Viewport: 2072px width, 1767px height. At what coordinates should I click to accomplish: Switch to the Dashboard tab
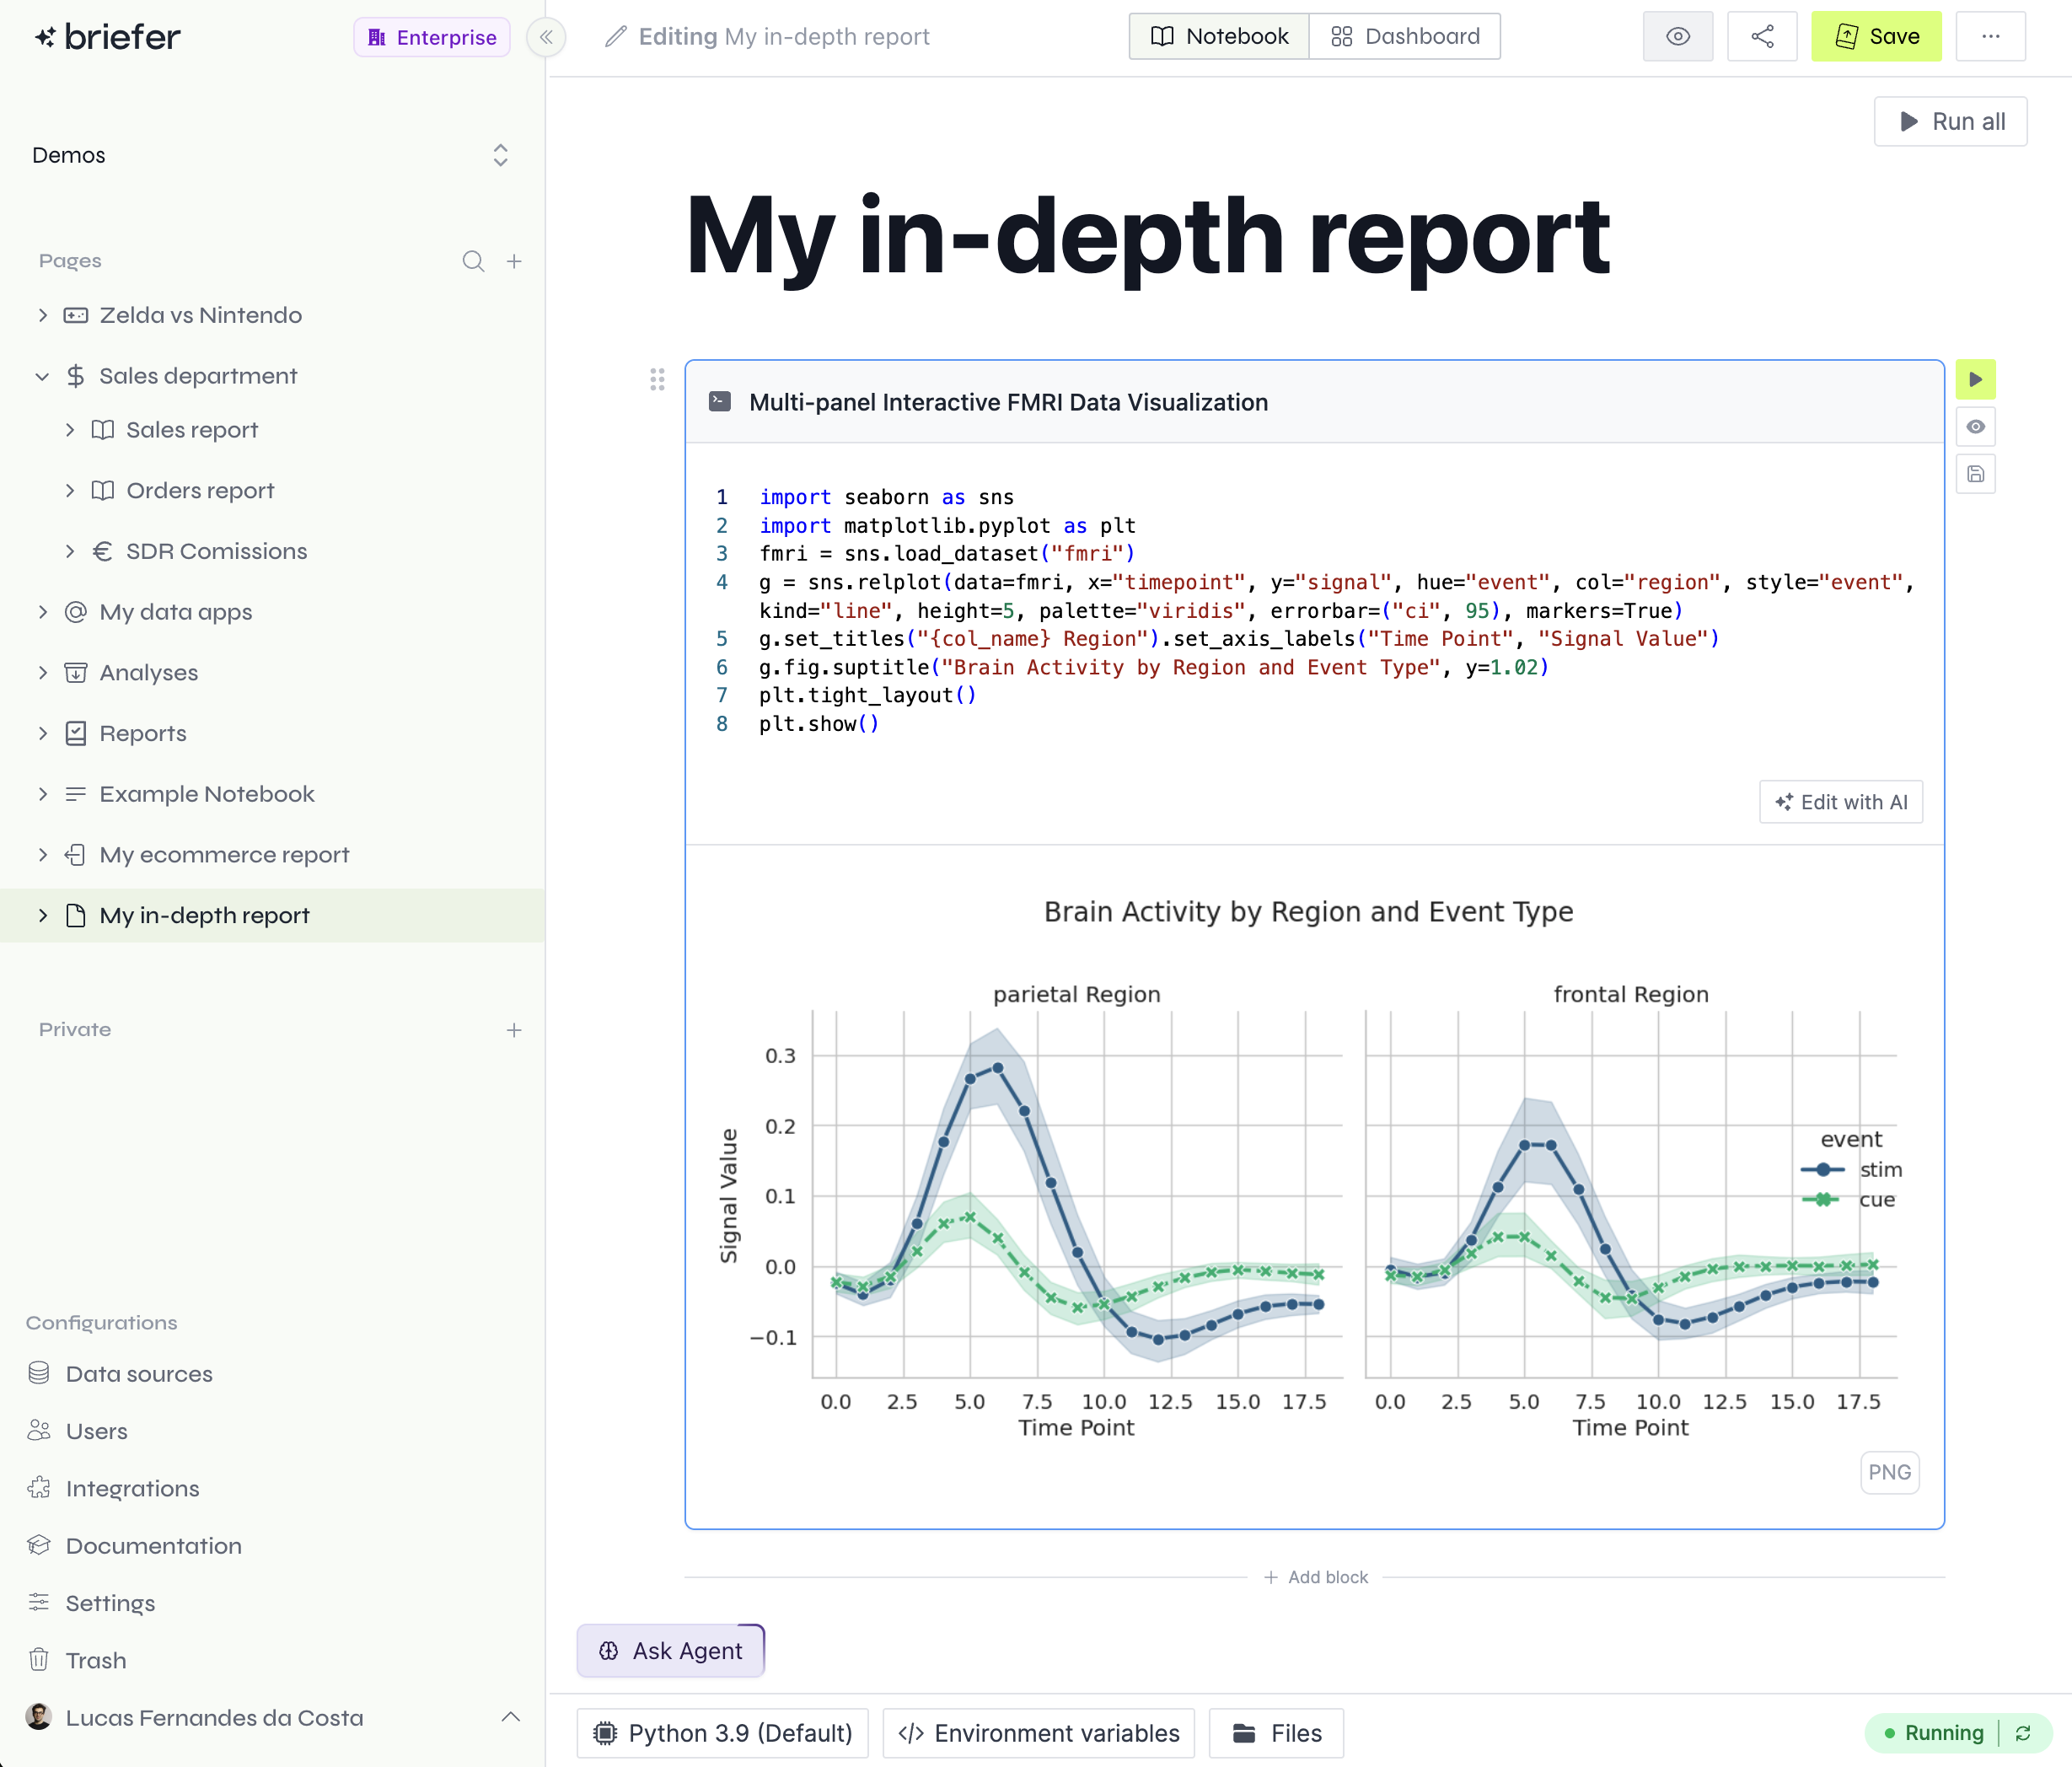[x=1404, y=37]
